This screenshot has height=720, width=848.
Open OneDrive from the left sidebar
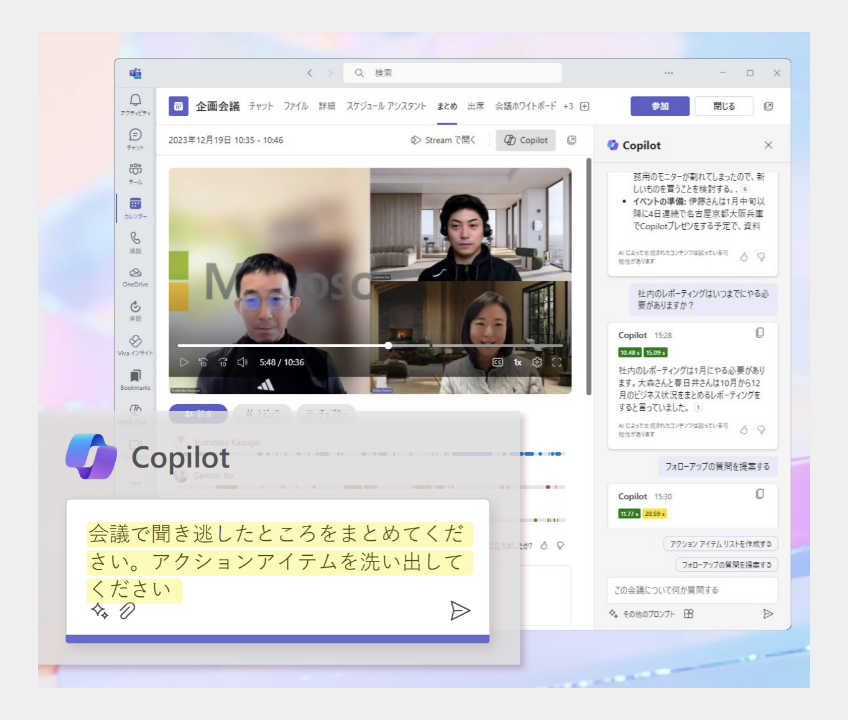(x=135, y=276)
